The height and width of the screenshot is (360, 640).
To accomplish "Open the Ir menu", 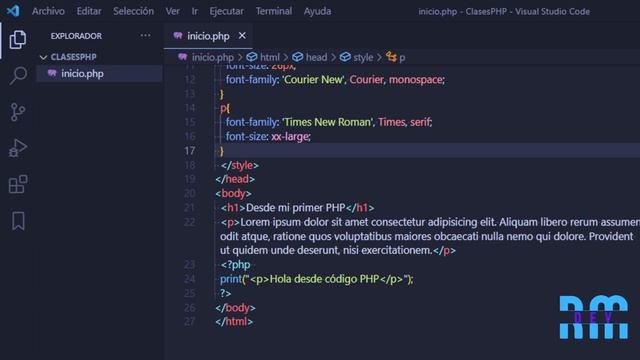I will point(195,11).
